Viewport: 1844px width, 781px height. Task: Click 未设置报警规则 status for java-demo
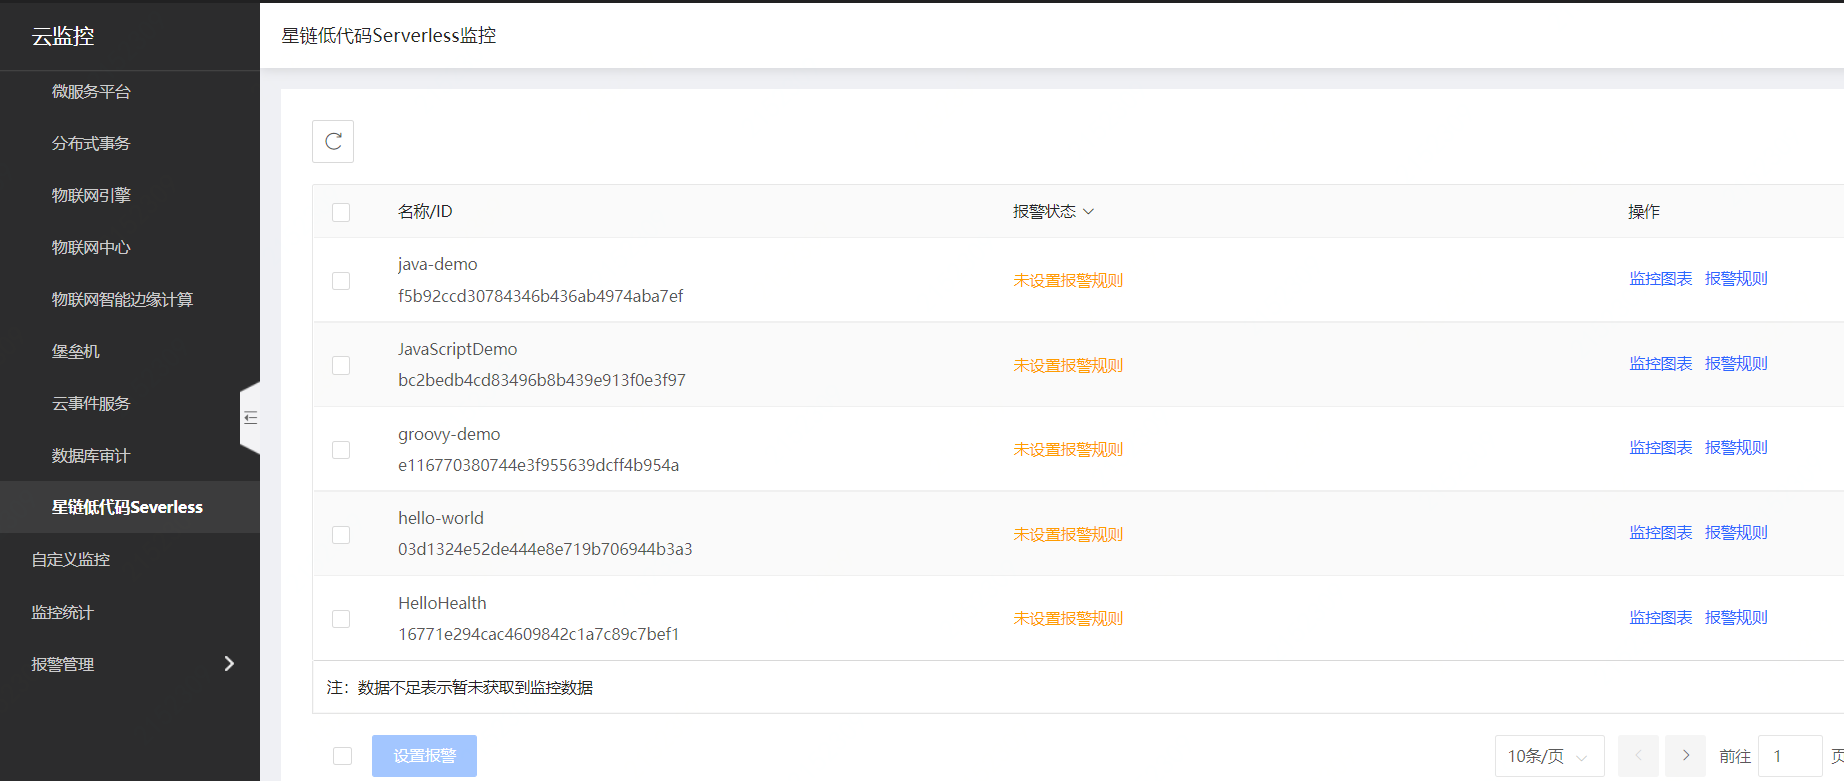tap(1068, 281)
